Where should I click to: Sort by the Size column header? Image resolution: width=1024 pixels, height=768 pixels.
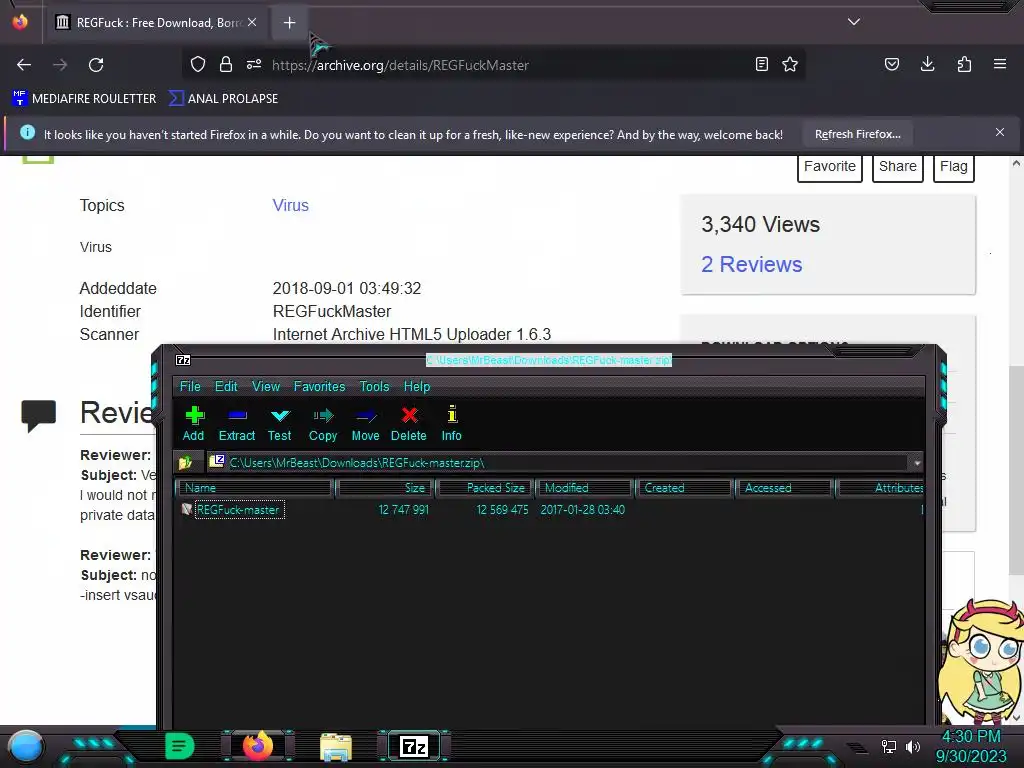385,488
